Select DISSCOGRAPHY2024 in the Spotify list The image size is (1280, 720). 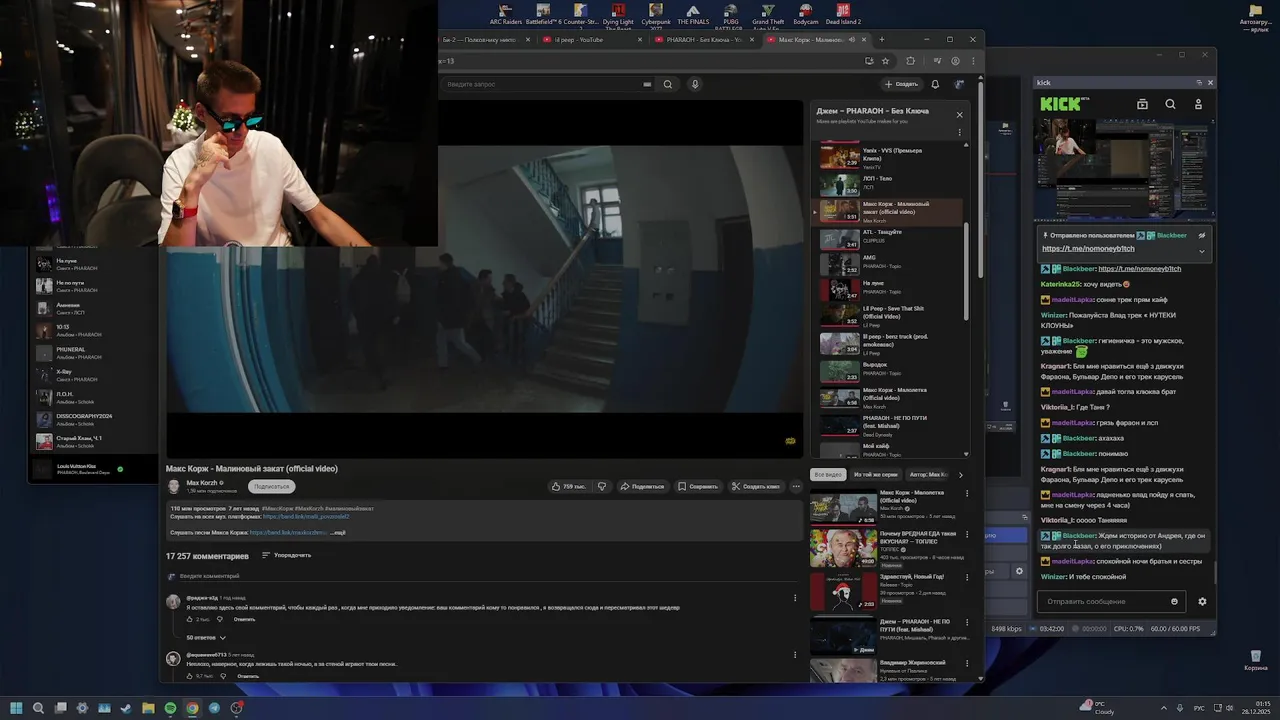85,418
